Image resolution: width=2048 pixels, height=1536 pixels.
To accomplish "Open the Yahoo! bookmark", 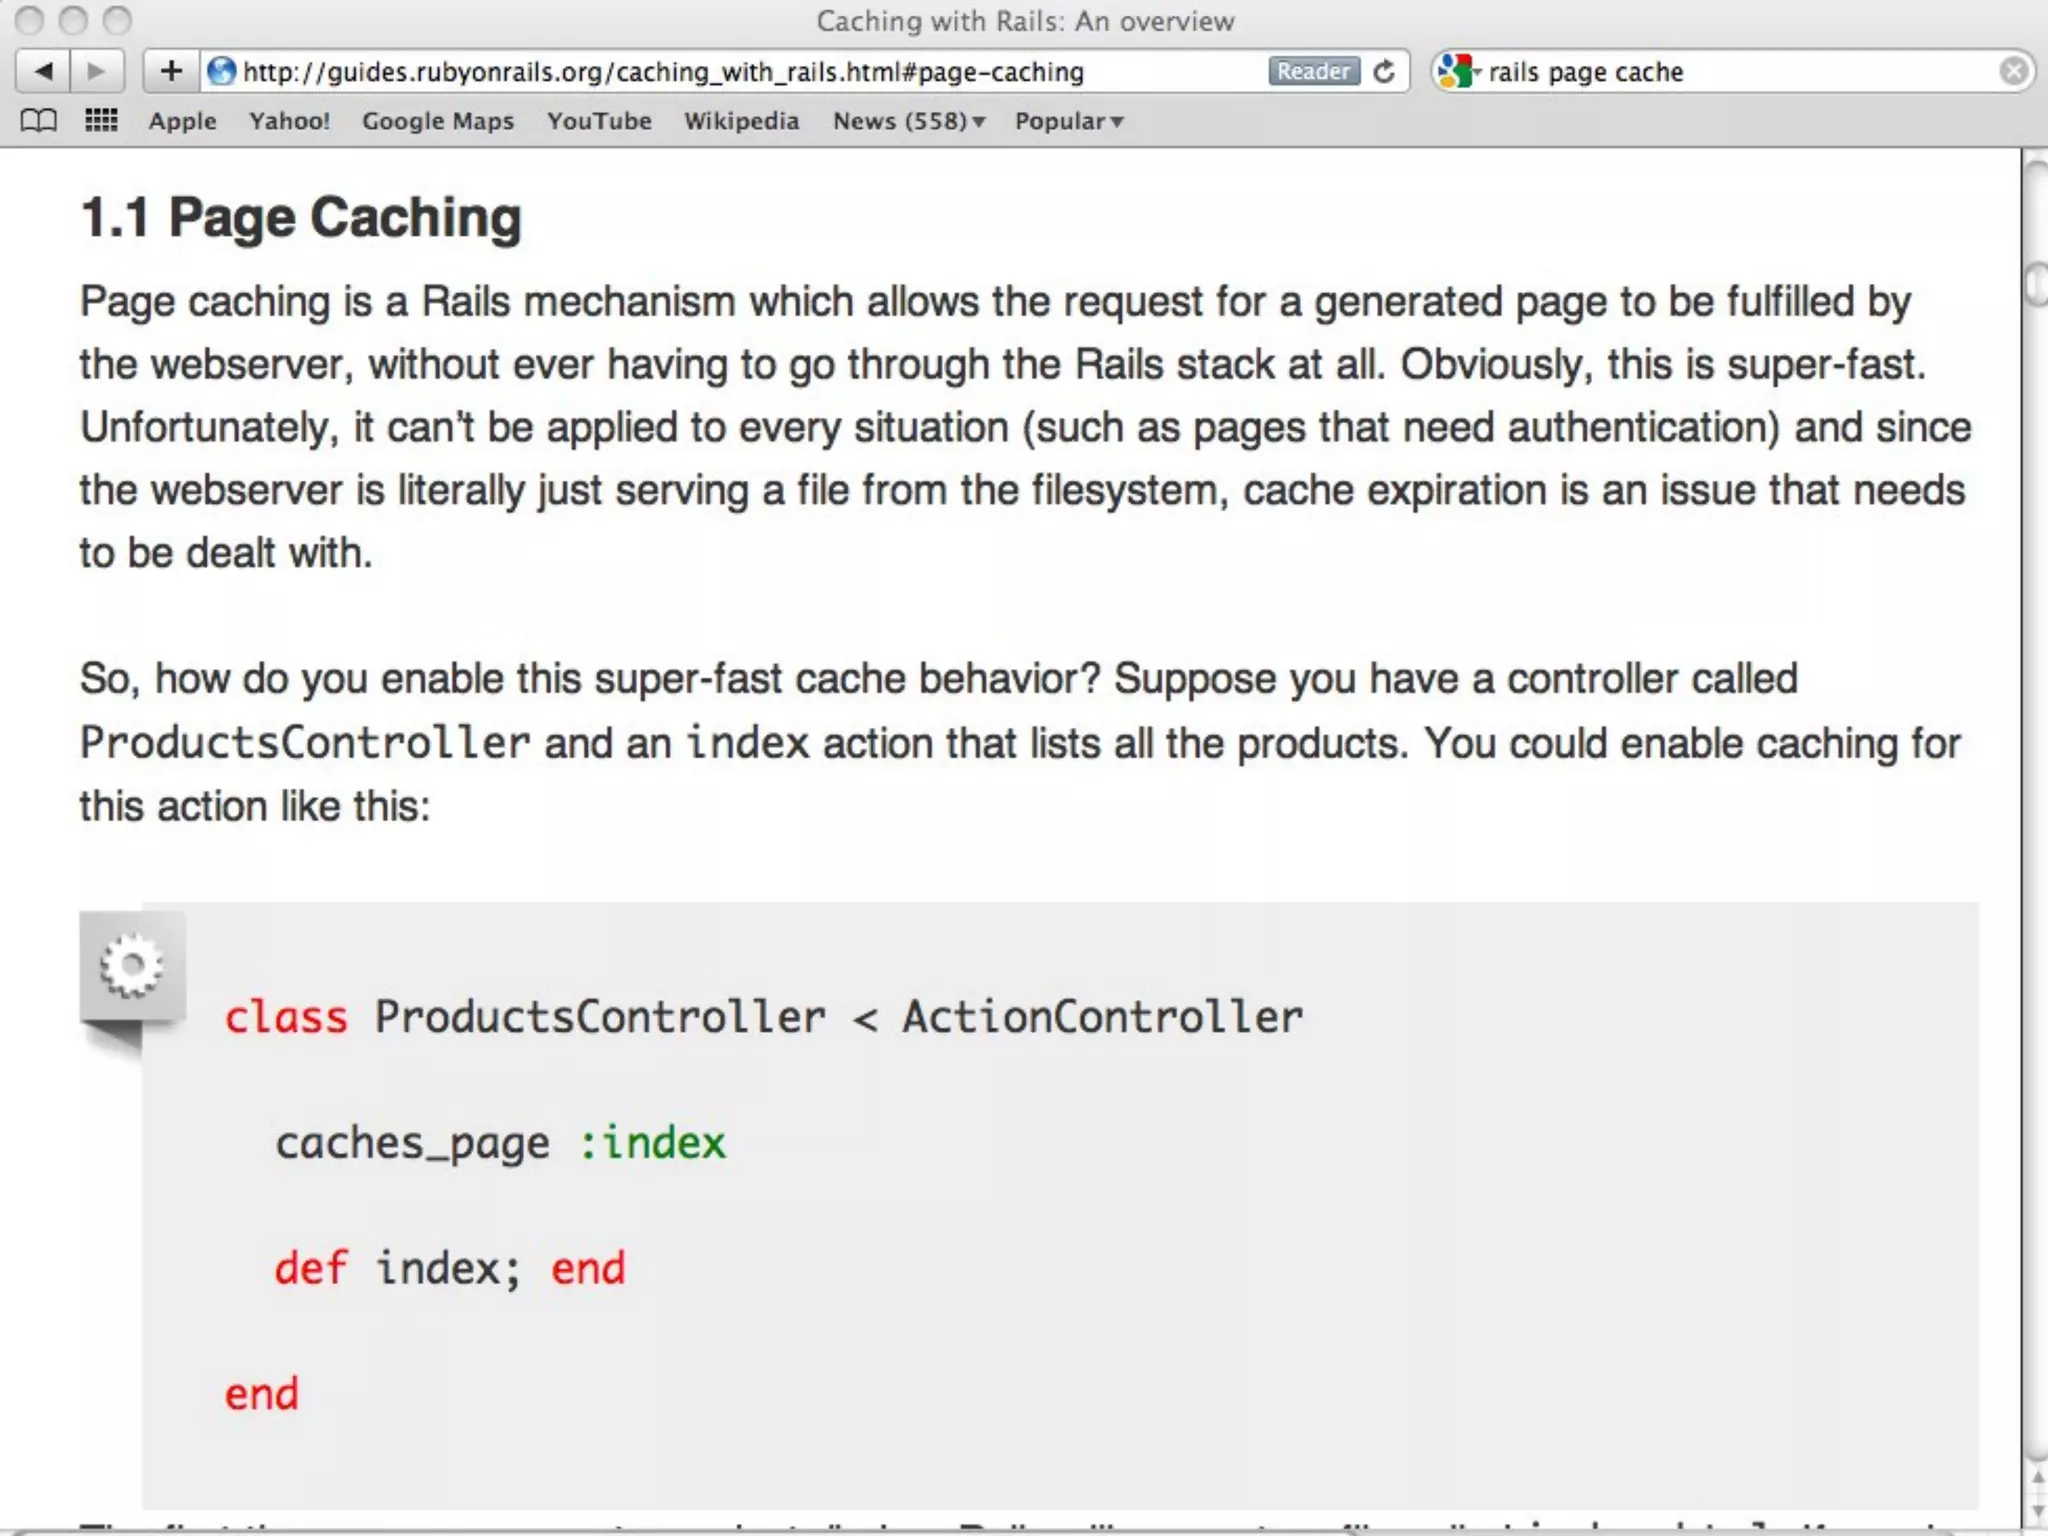I will [289, 121].
